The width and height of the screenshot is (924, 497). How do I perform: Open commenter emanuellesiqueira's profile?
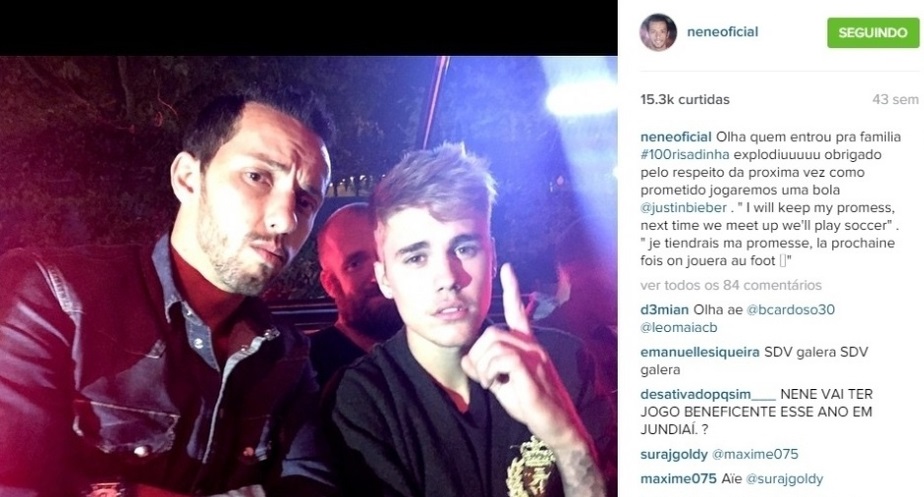(x=700, y=352)
